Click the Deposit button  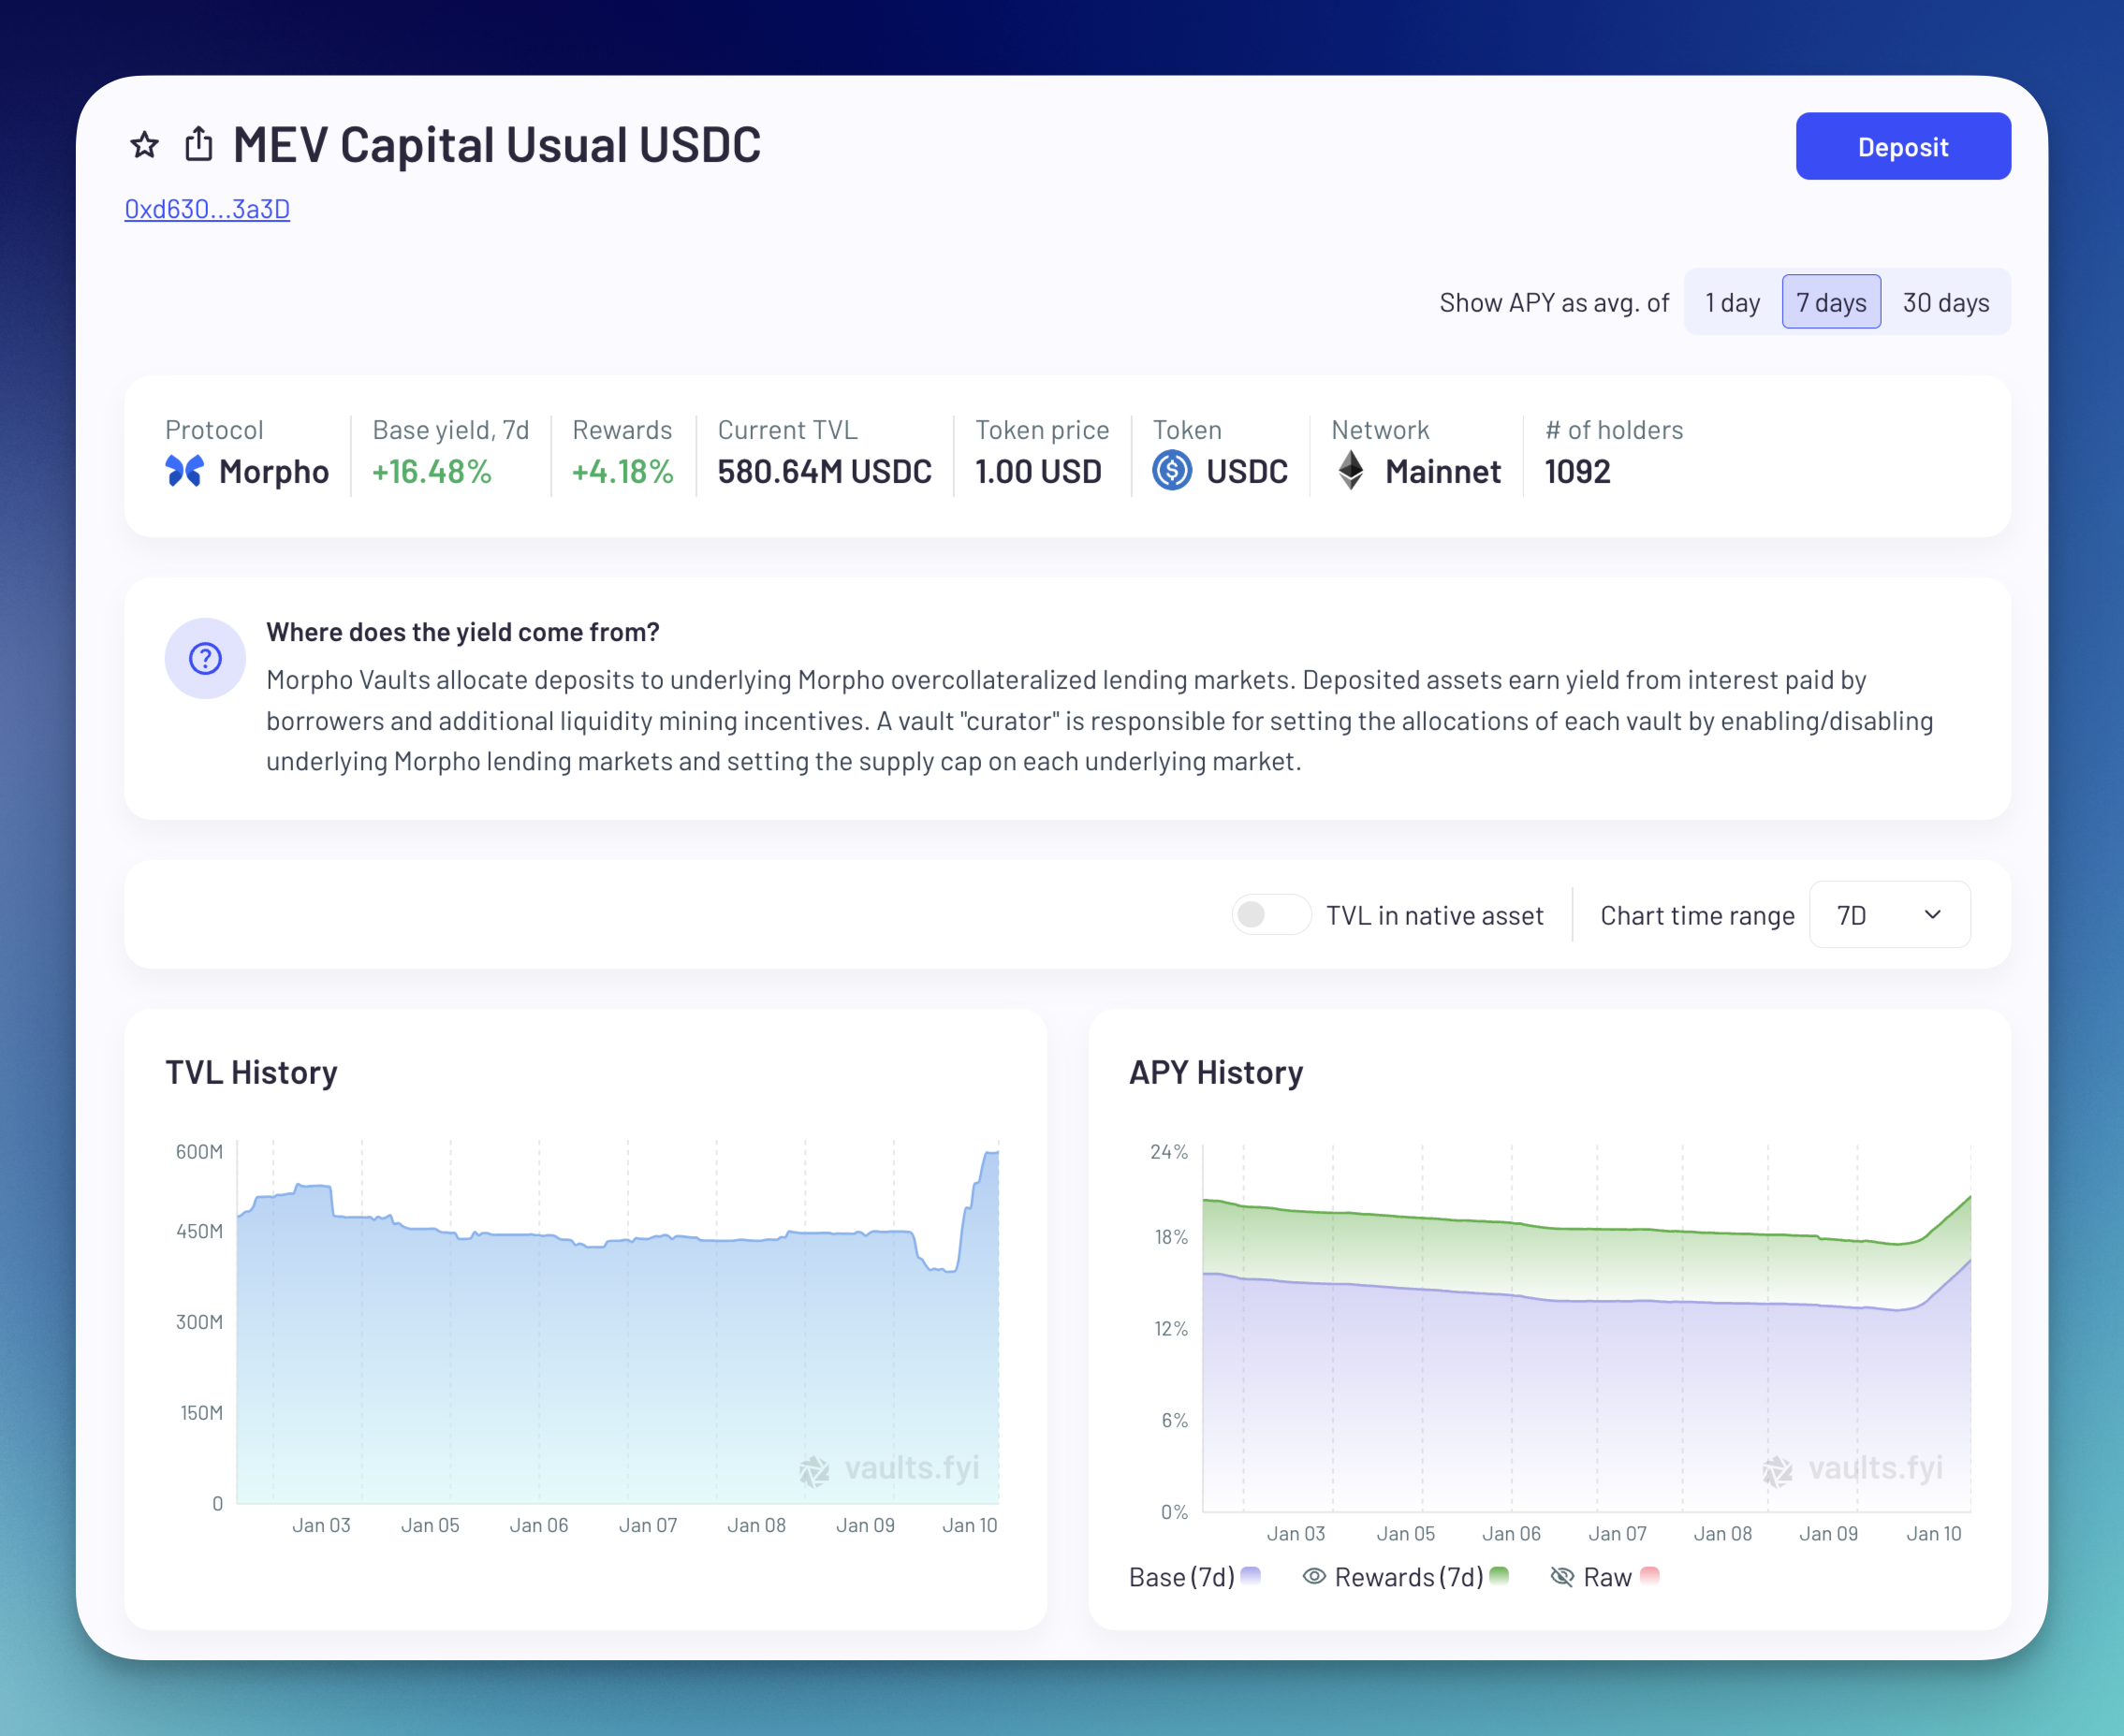pyautogui.click(x=1903, y=146)
